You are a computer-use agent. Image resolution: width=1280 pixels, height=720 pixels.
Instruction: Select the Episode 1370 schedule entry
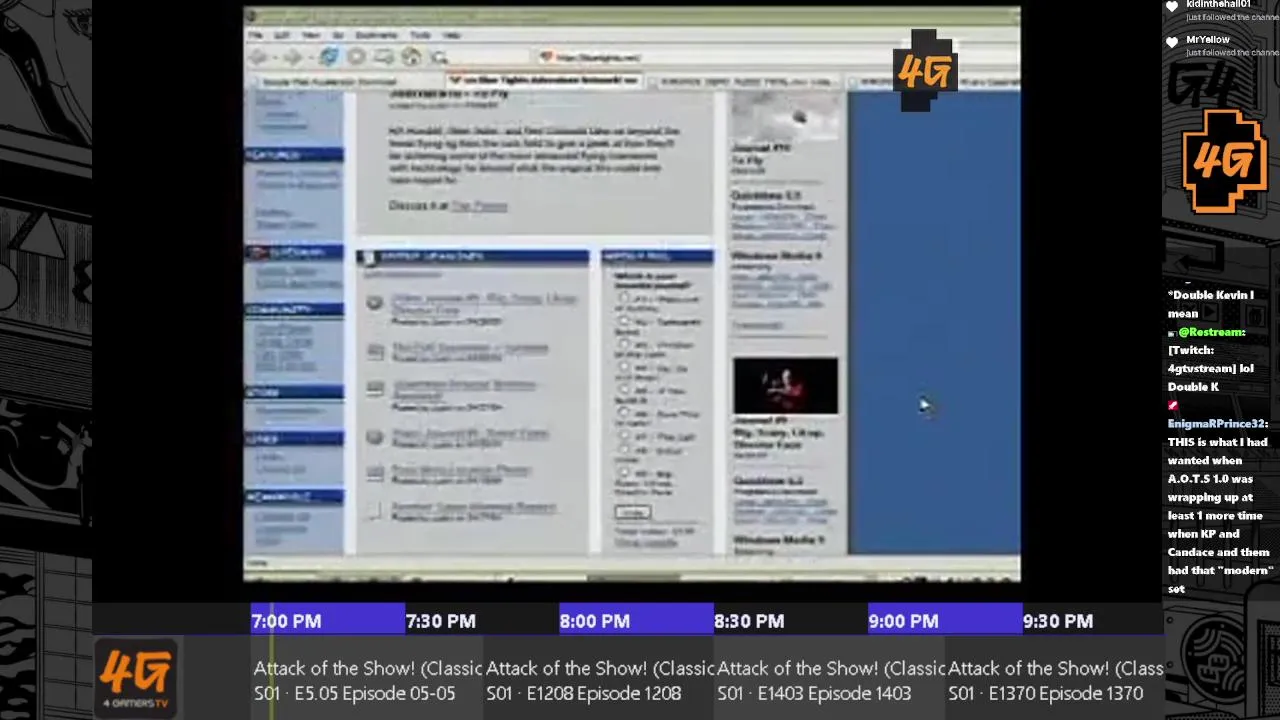[1055, 680]
